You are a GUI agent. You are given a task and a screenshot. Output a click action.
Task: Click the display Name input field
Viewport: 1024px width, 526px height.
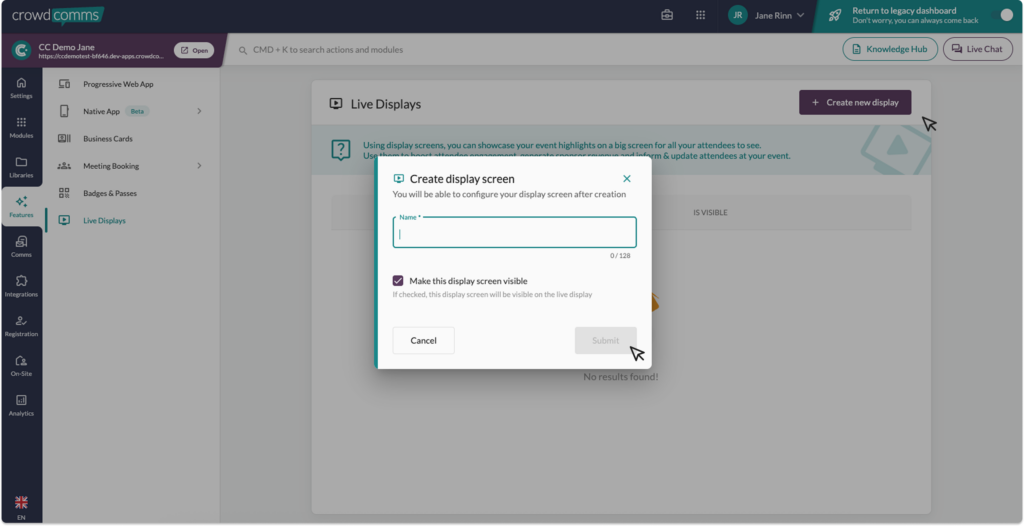click(515, 233)
